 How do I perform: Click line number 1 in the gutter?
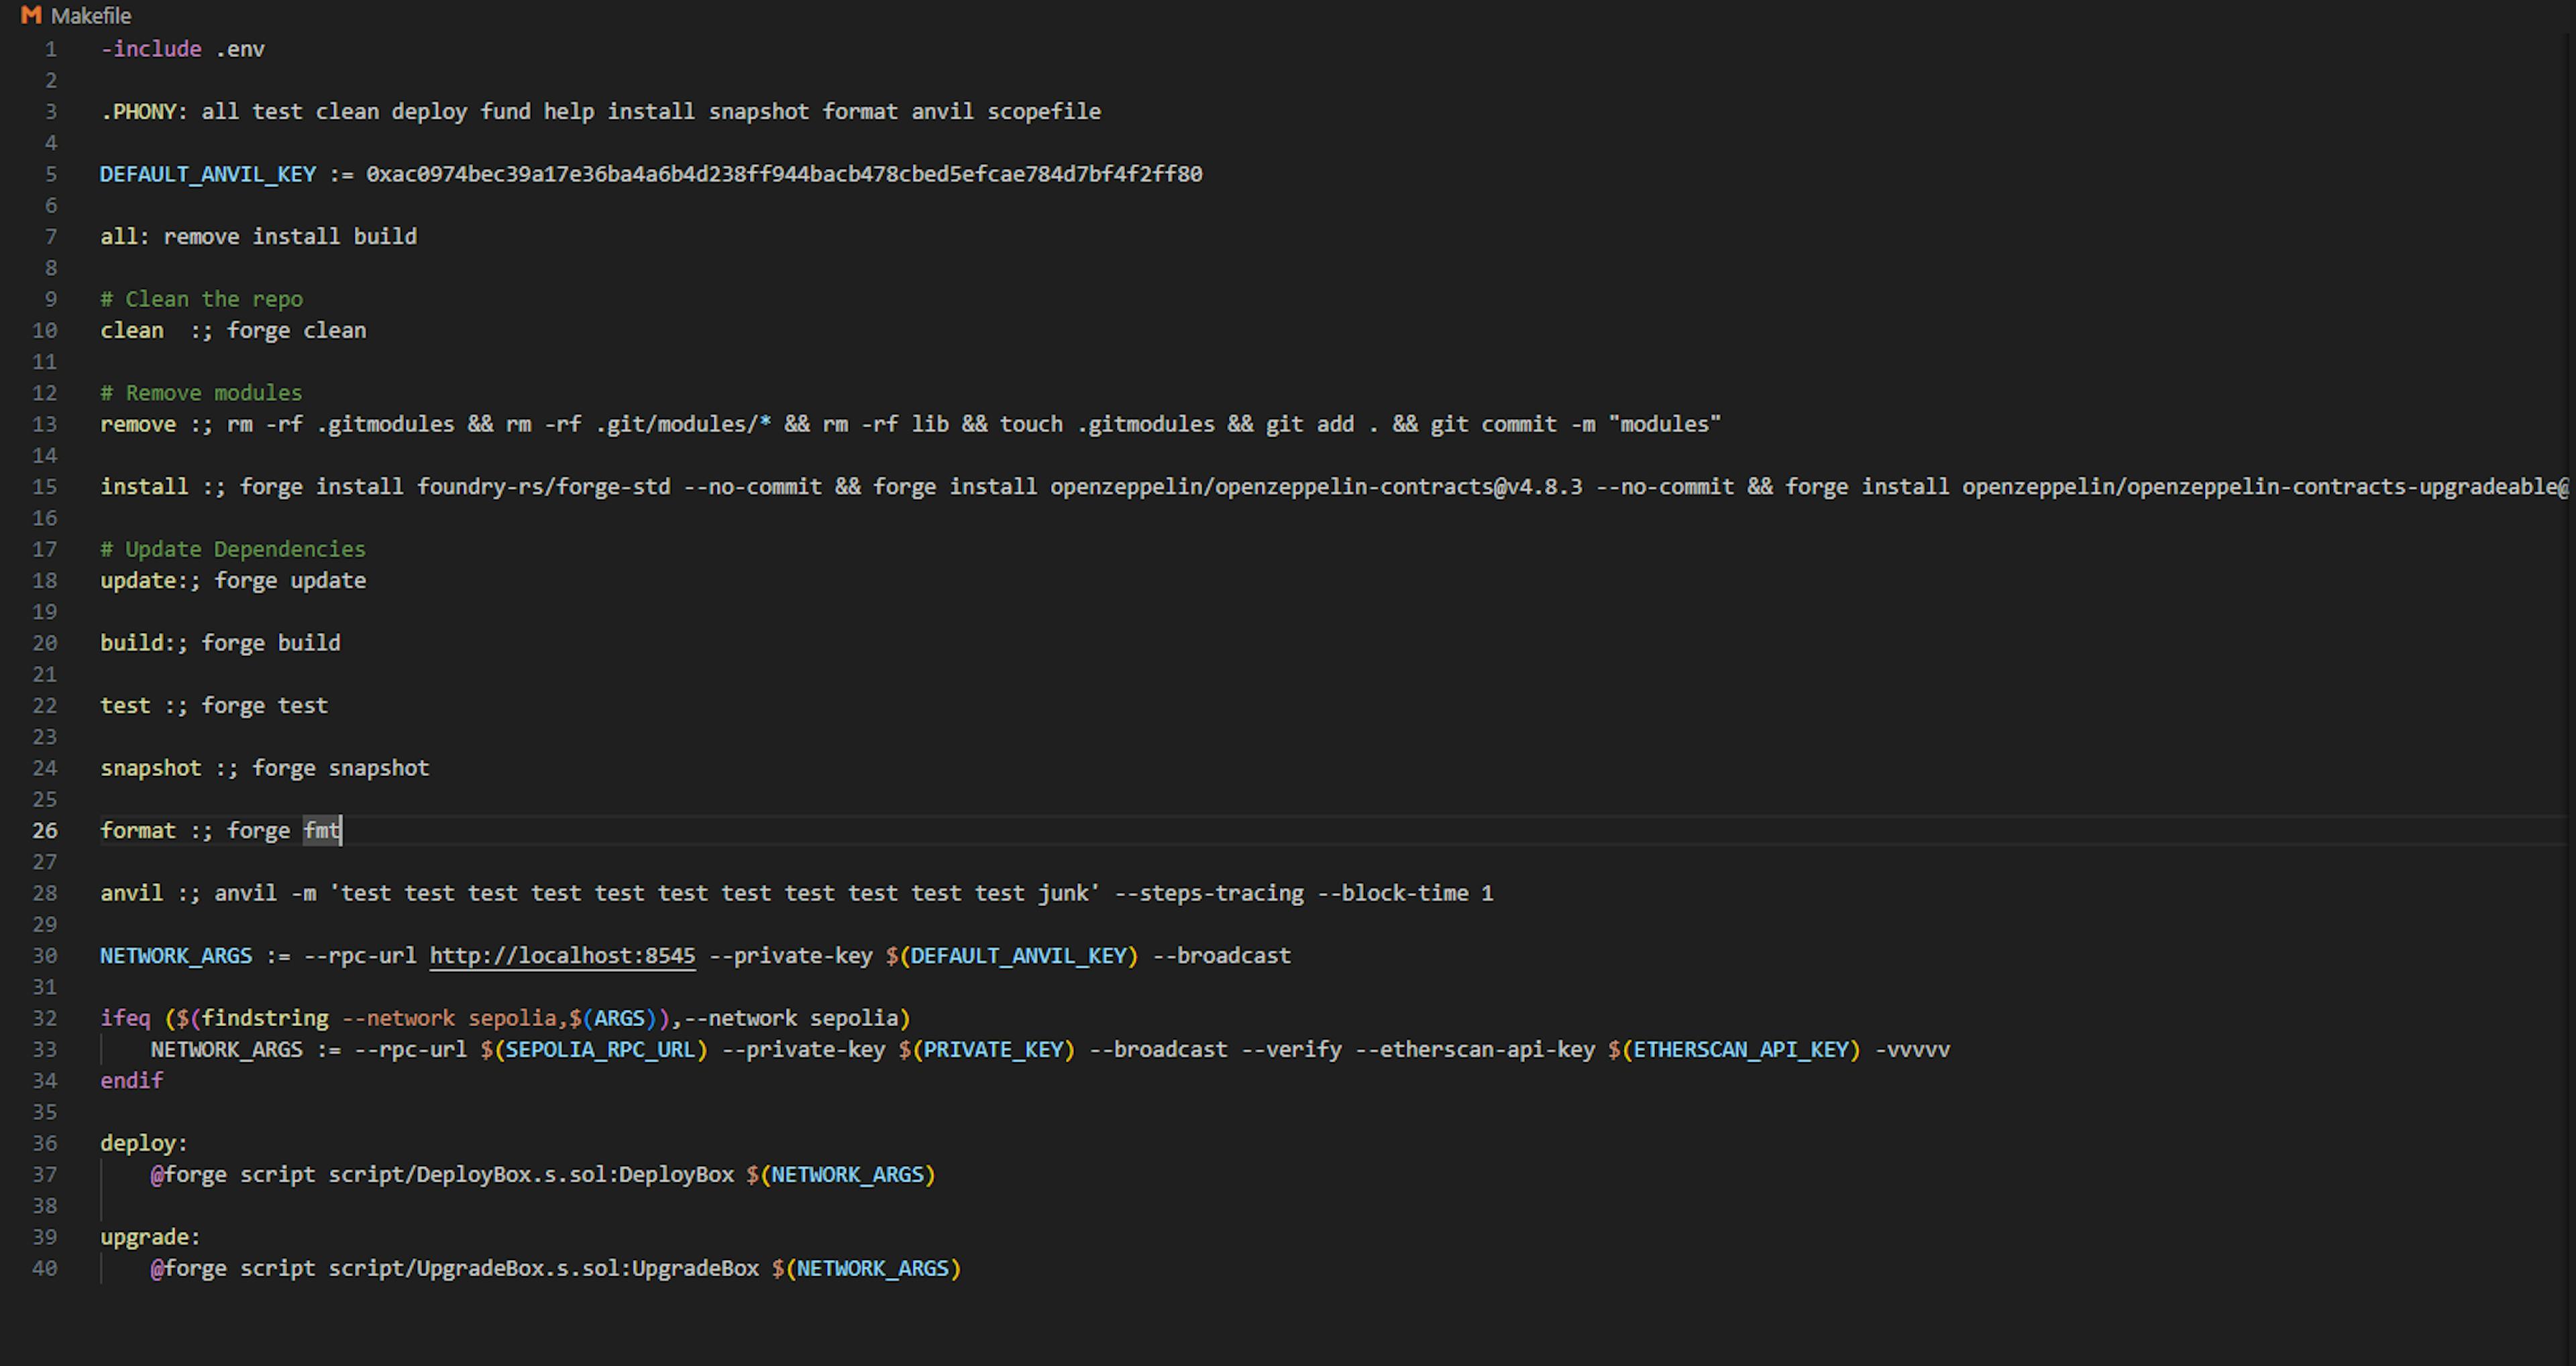(x=50, y=49)
